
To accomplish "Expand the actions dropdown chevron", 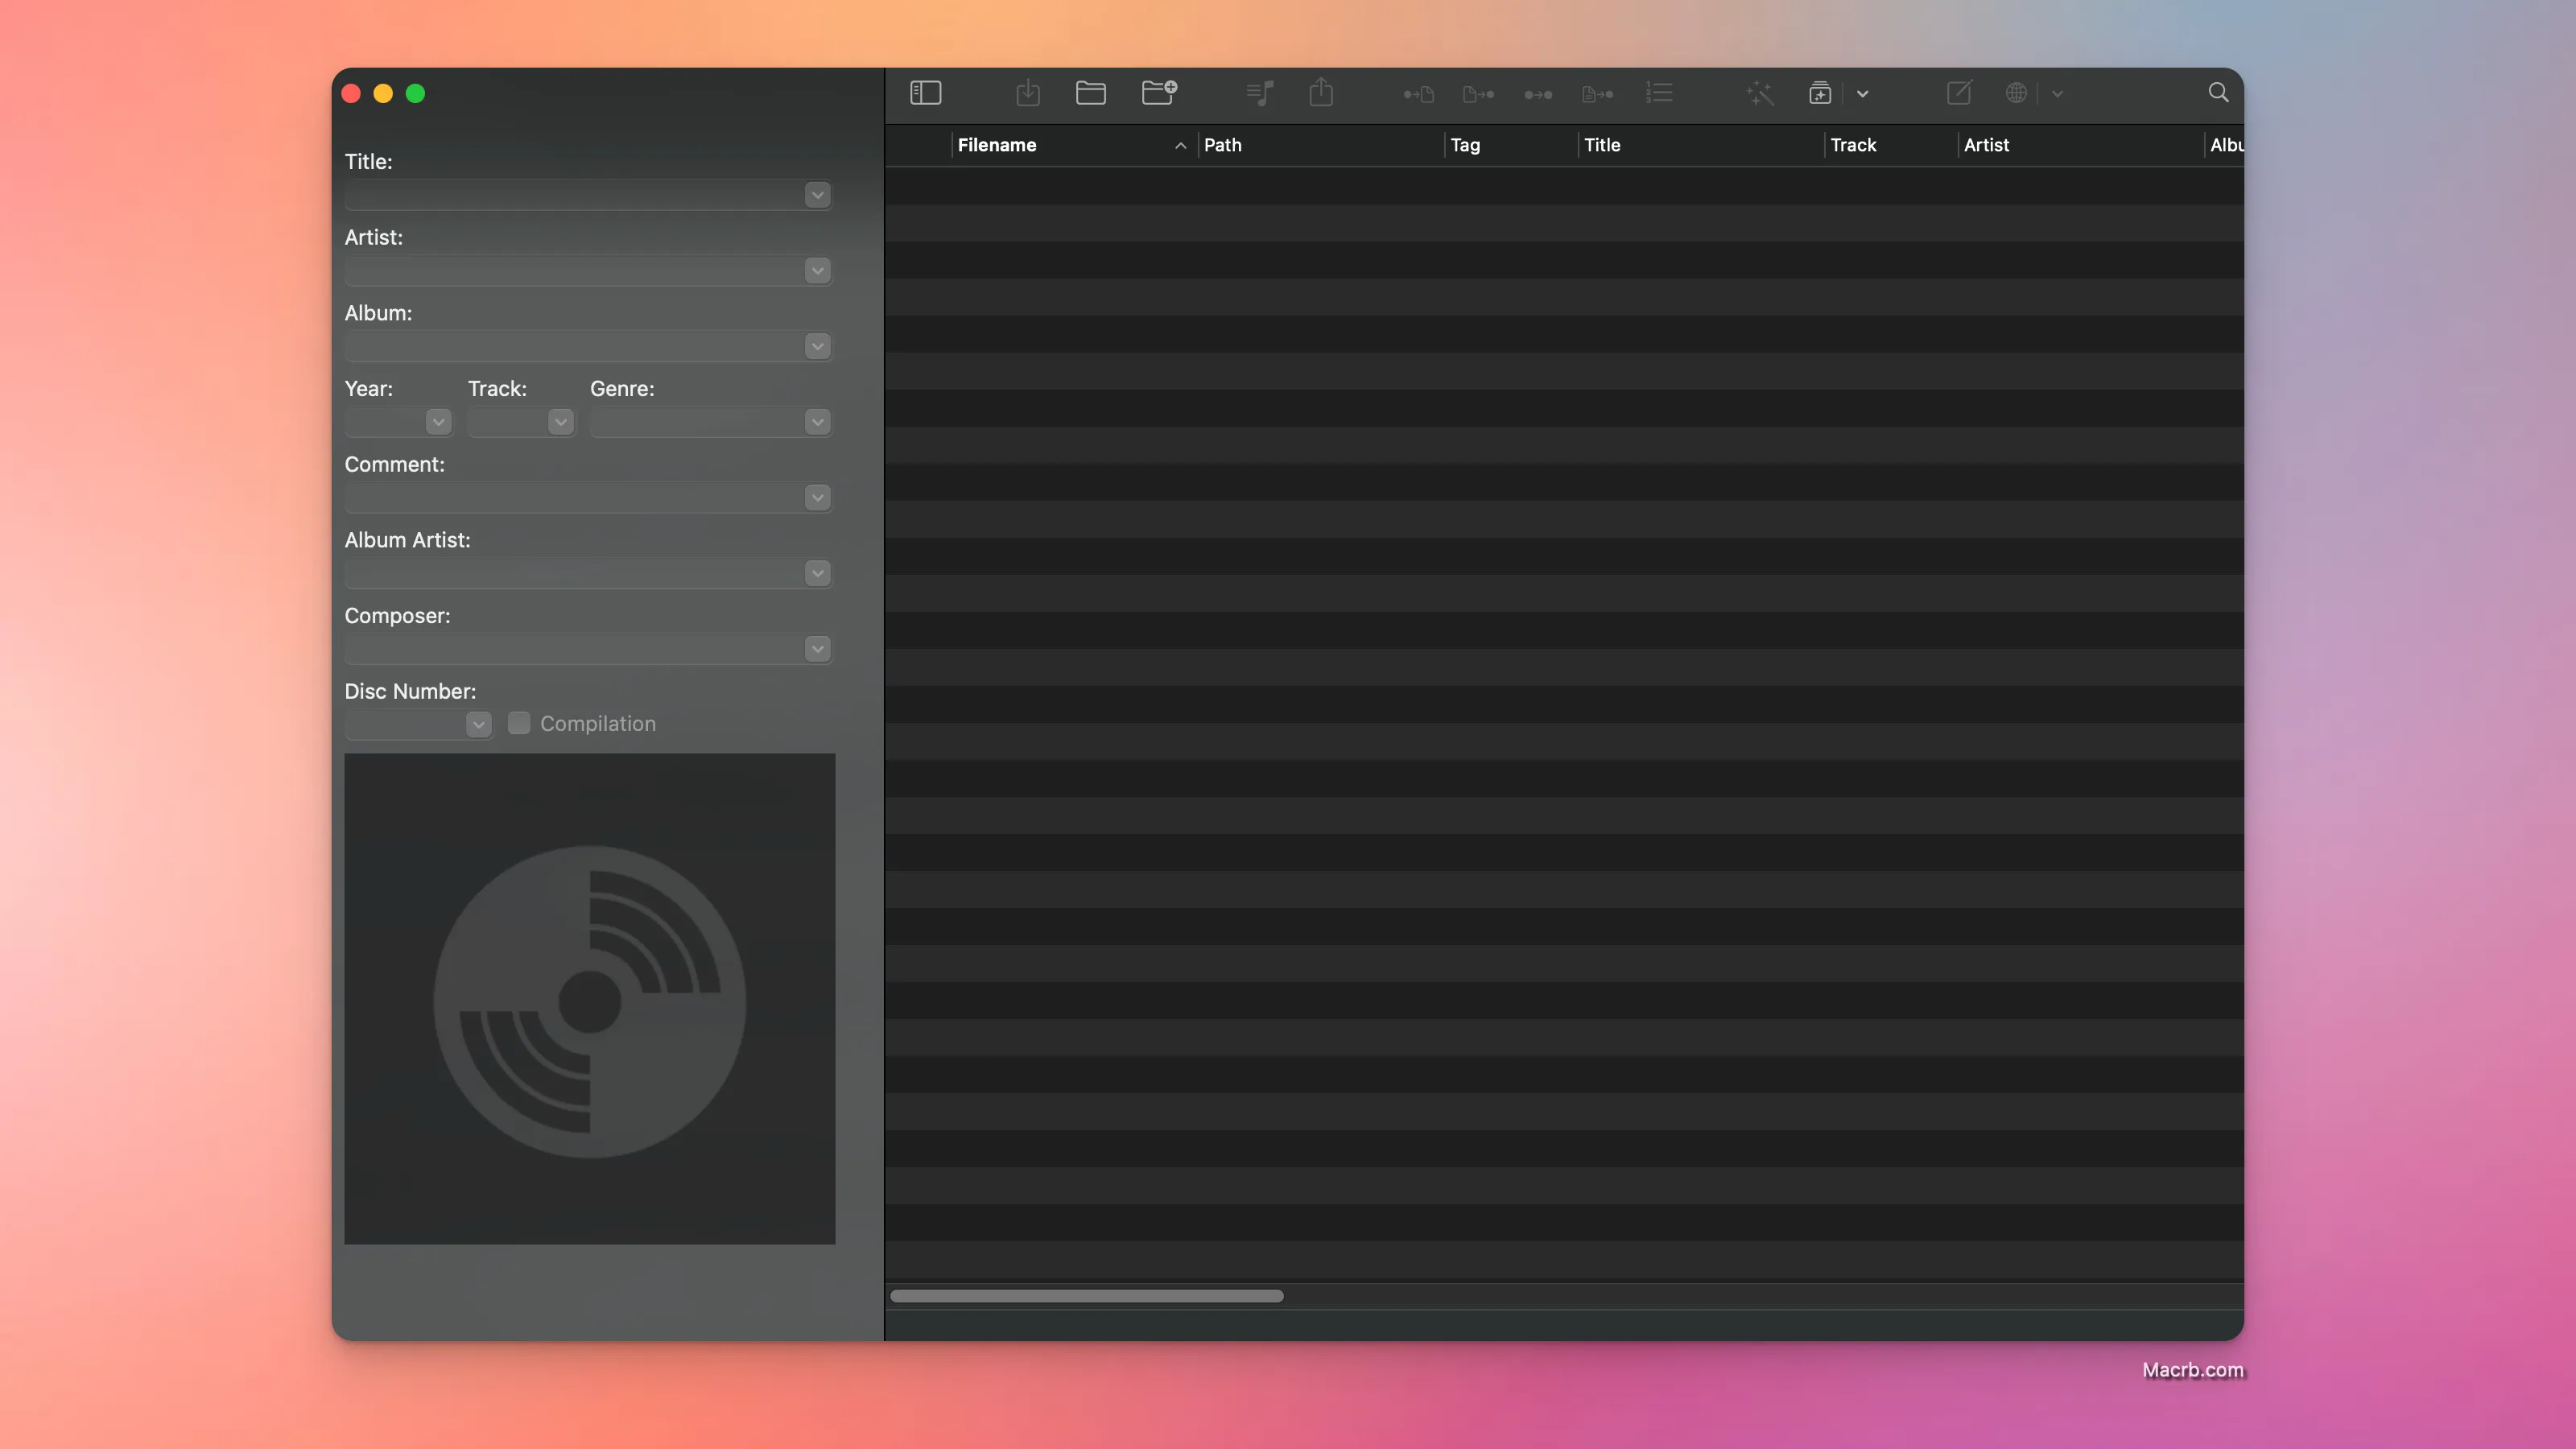I will tap(1862, 94).
